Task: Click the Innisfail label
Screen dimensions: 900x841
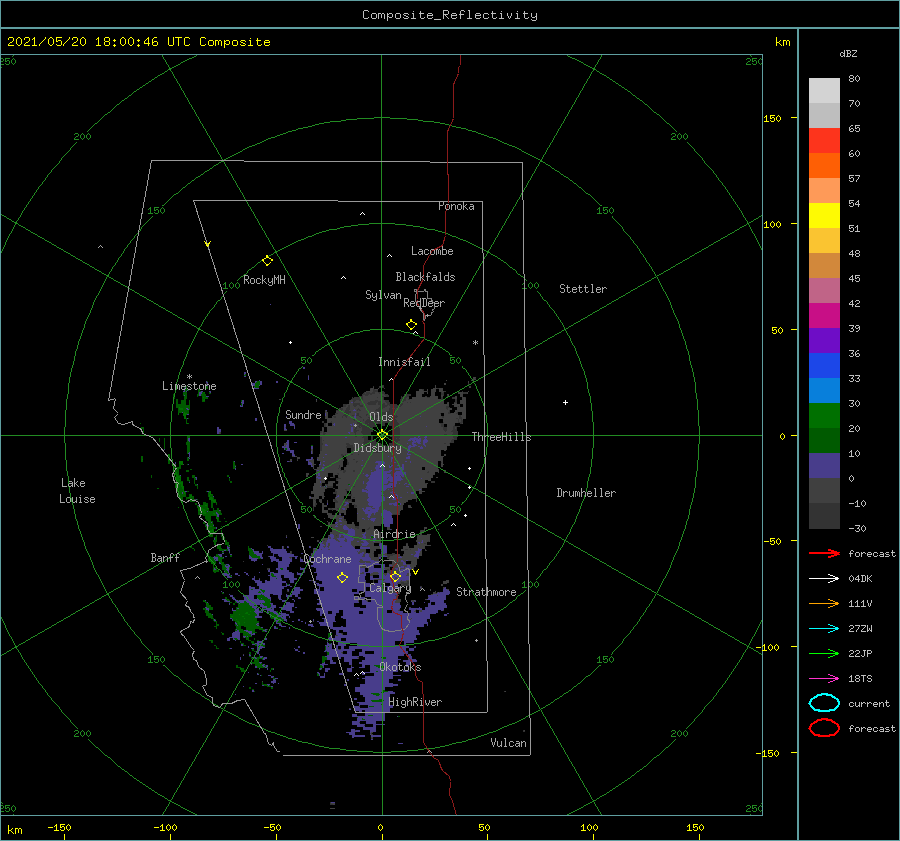Action: tap(404, 362)
